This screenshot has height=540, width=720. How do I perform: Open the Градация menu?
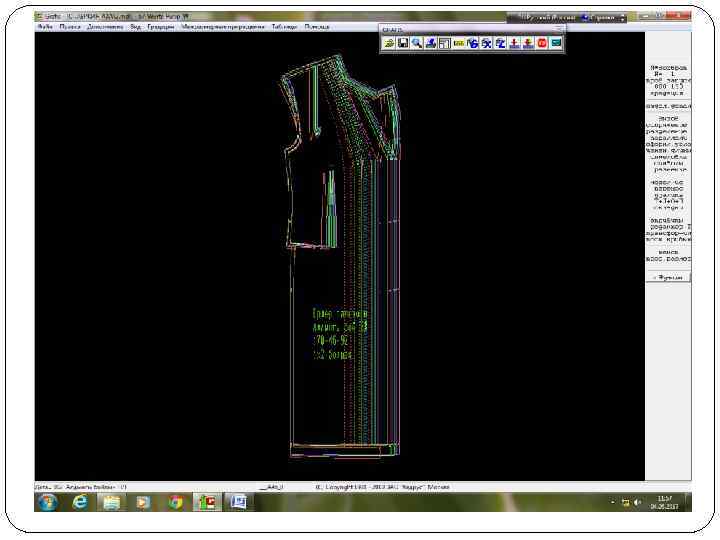tap(161, 27)
